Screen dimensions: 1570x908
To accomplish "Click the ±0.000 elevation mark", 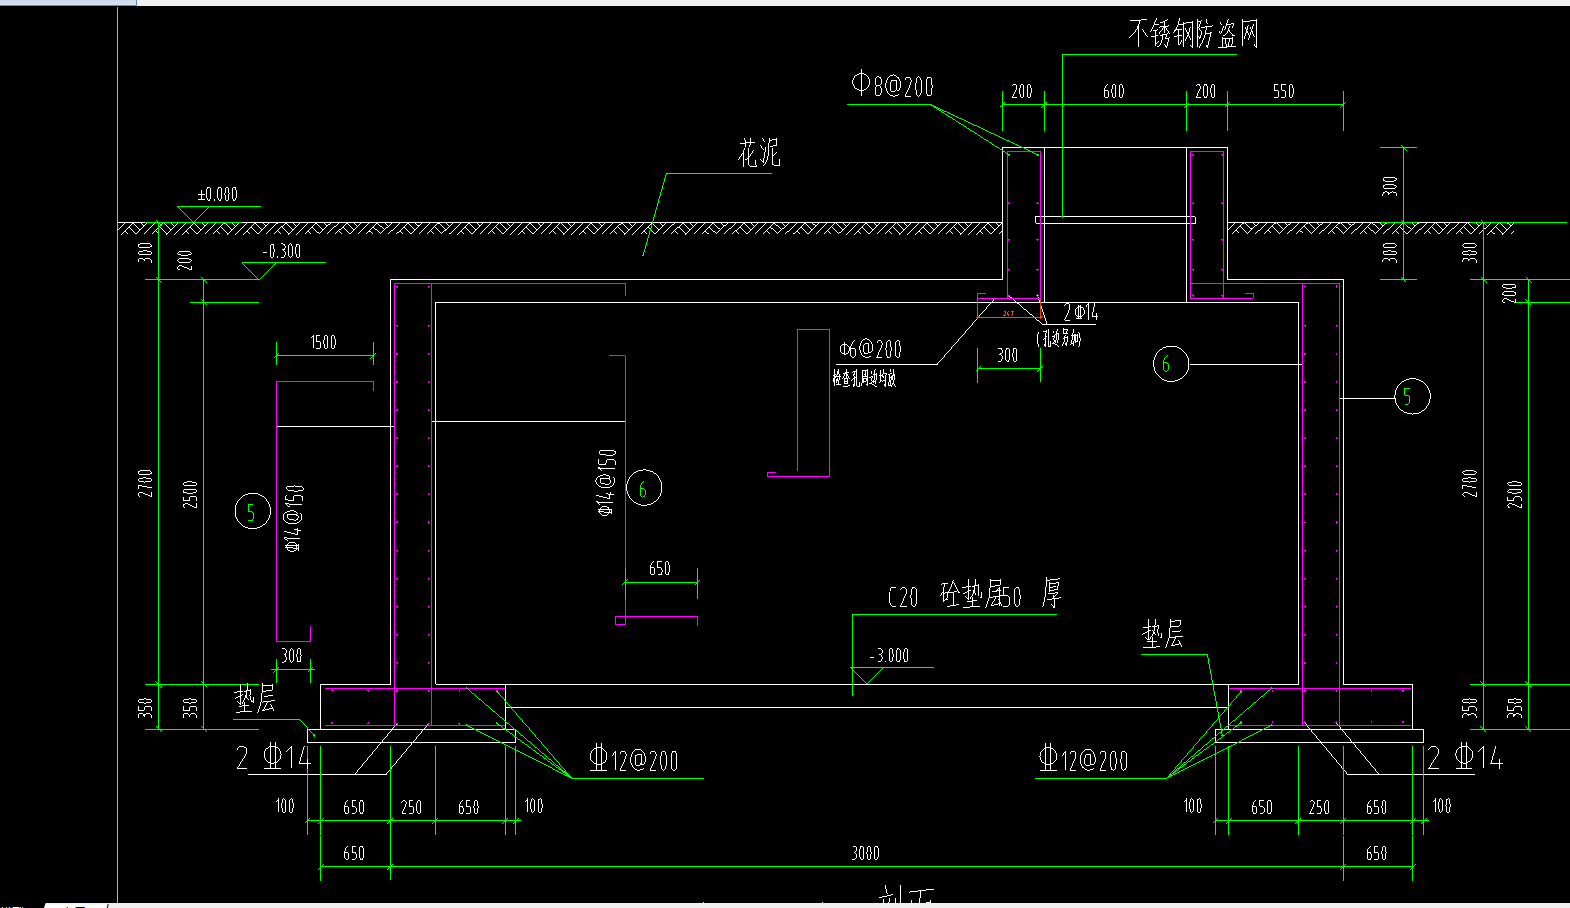I will tap(217, 195).
